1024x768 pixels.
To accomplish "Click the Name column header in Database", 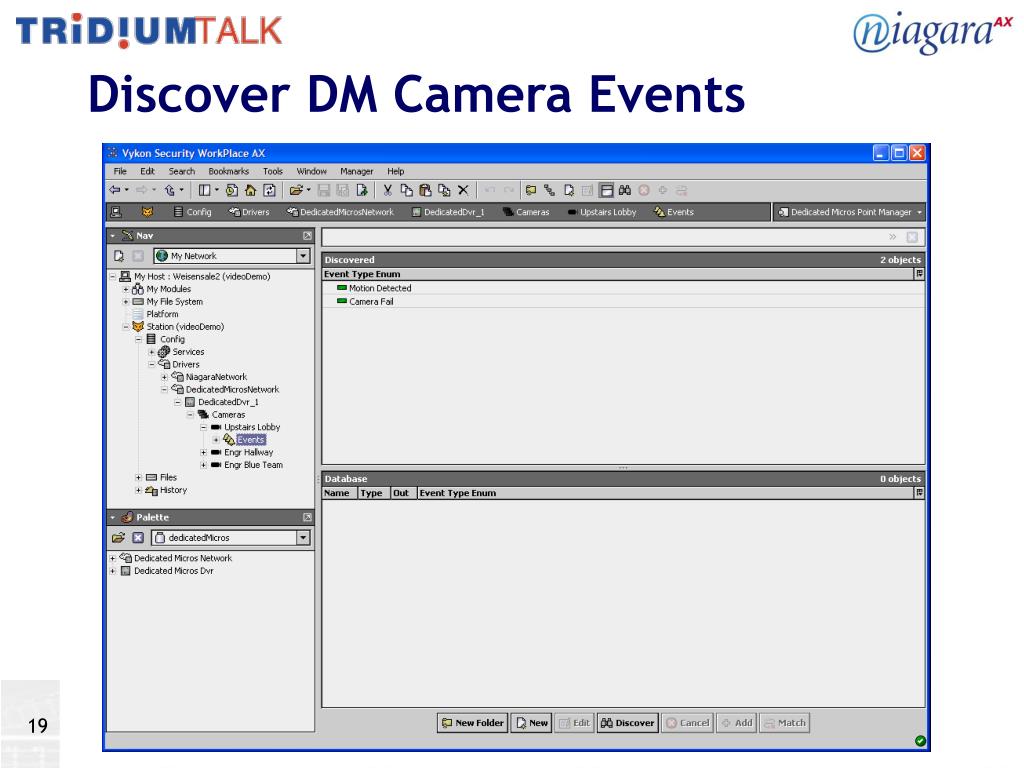I will point(339,493).
